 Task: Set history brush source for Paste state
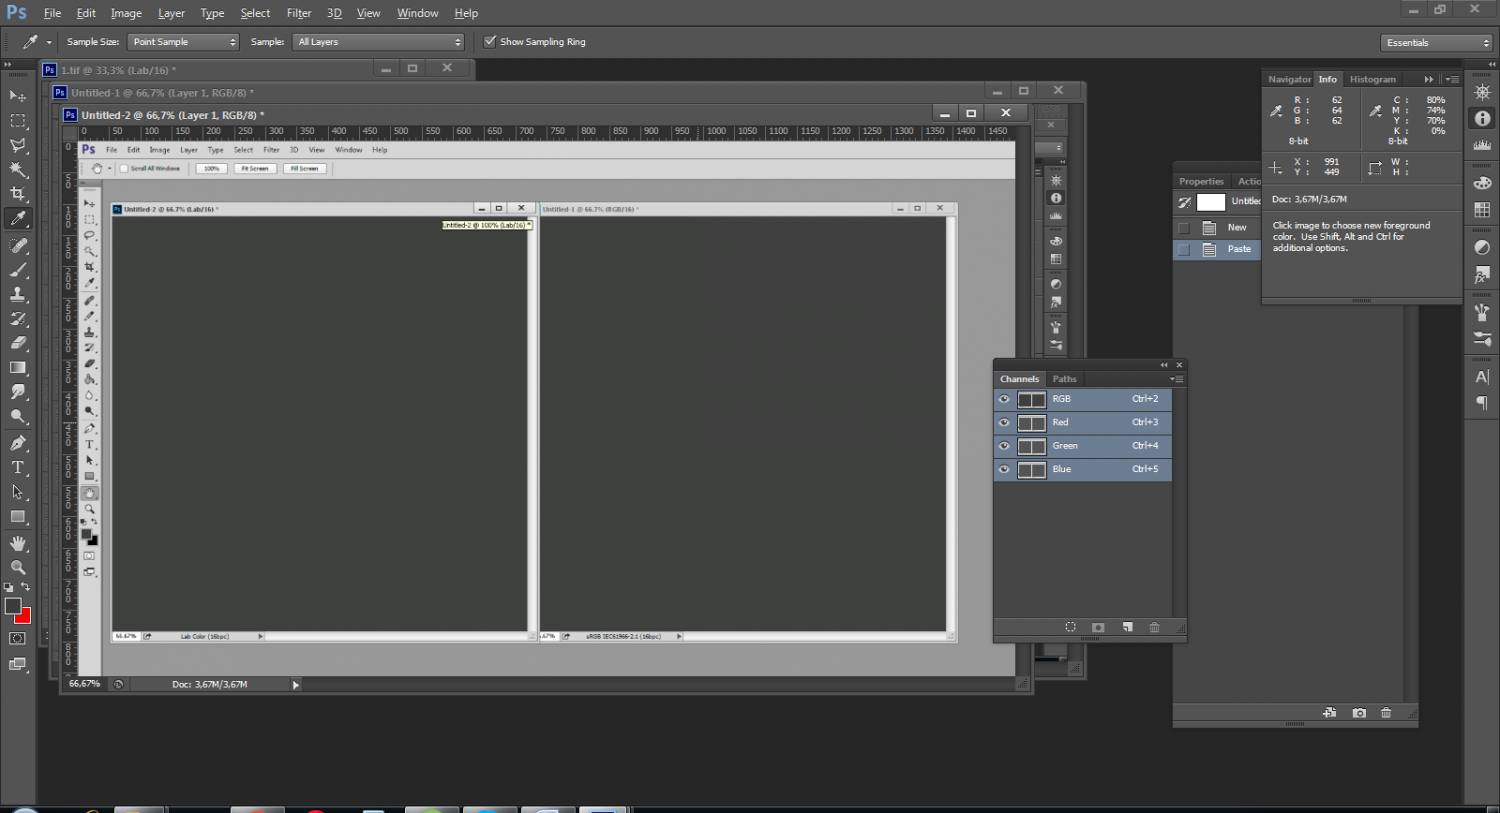coord(1184,249)
